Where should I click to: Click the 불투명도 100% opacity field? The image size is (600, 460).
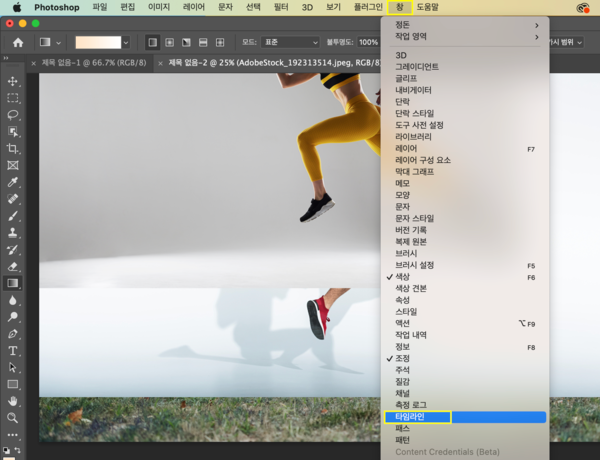(368, 42)
